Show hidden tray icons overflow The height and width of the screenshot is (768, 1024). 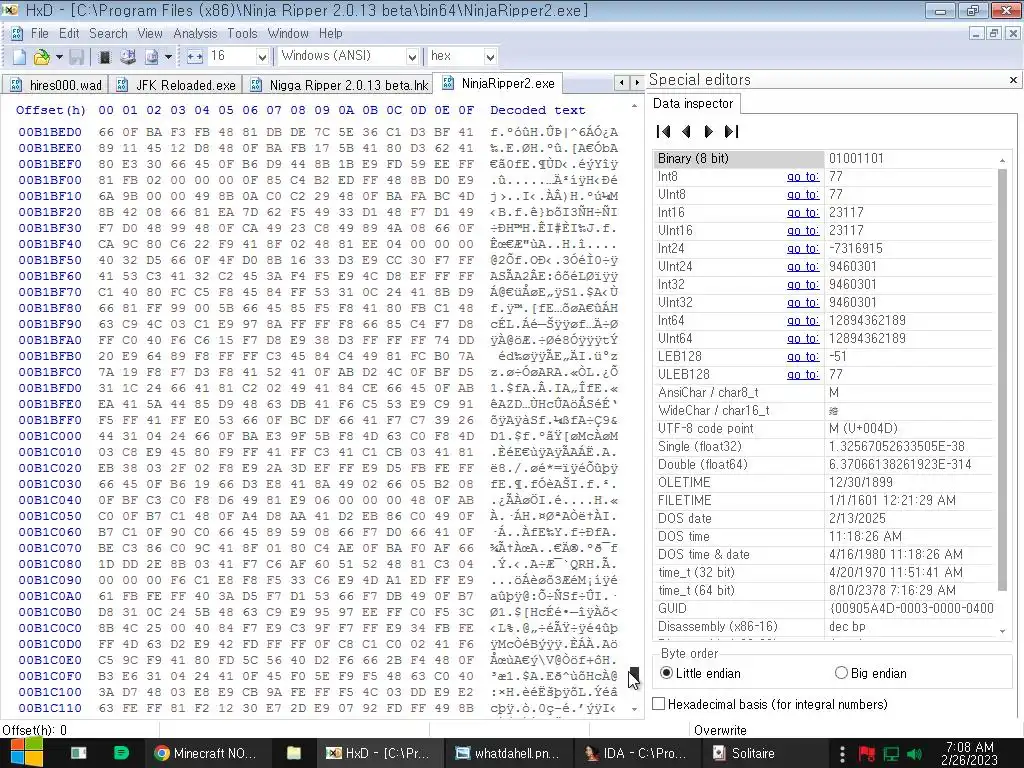coord(842,753)
